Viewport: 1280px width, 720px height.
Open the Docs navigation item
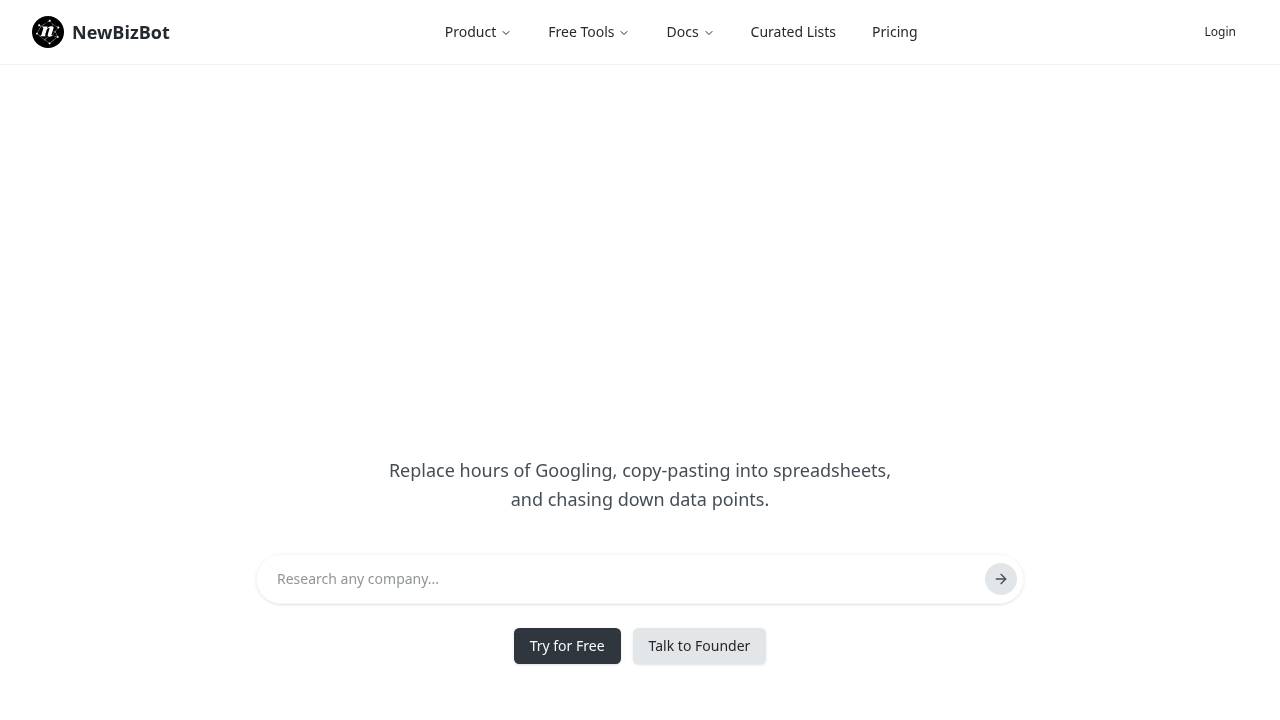(682, 31)
